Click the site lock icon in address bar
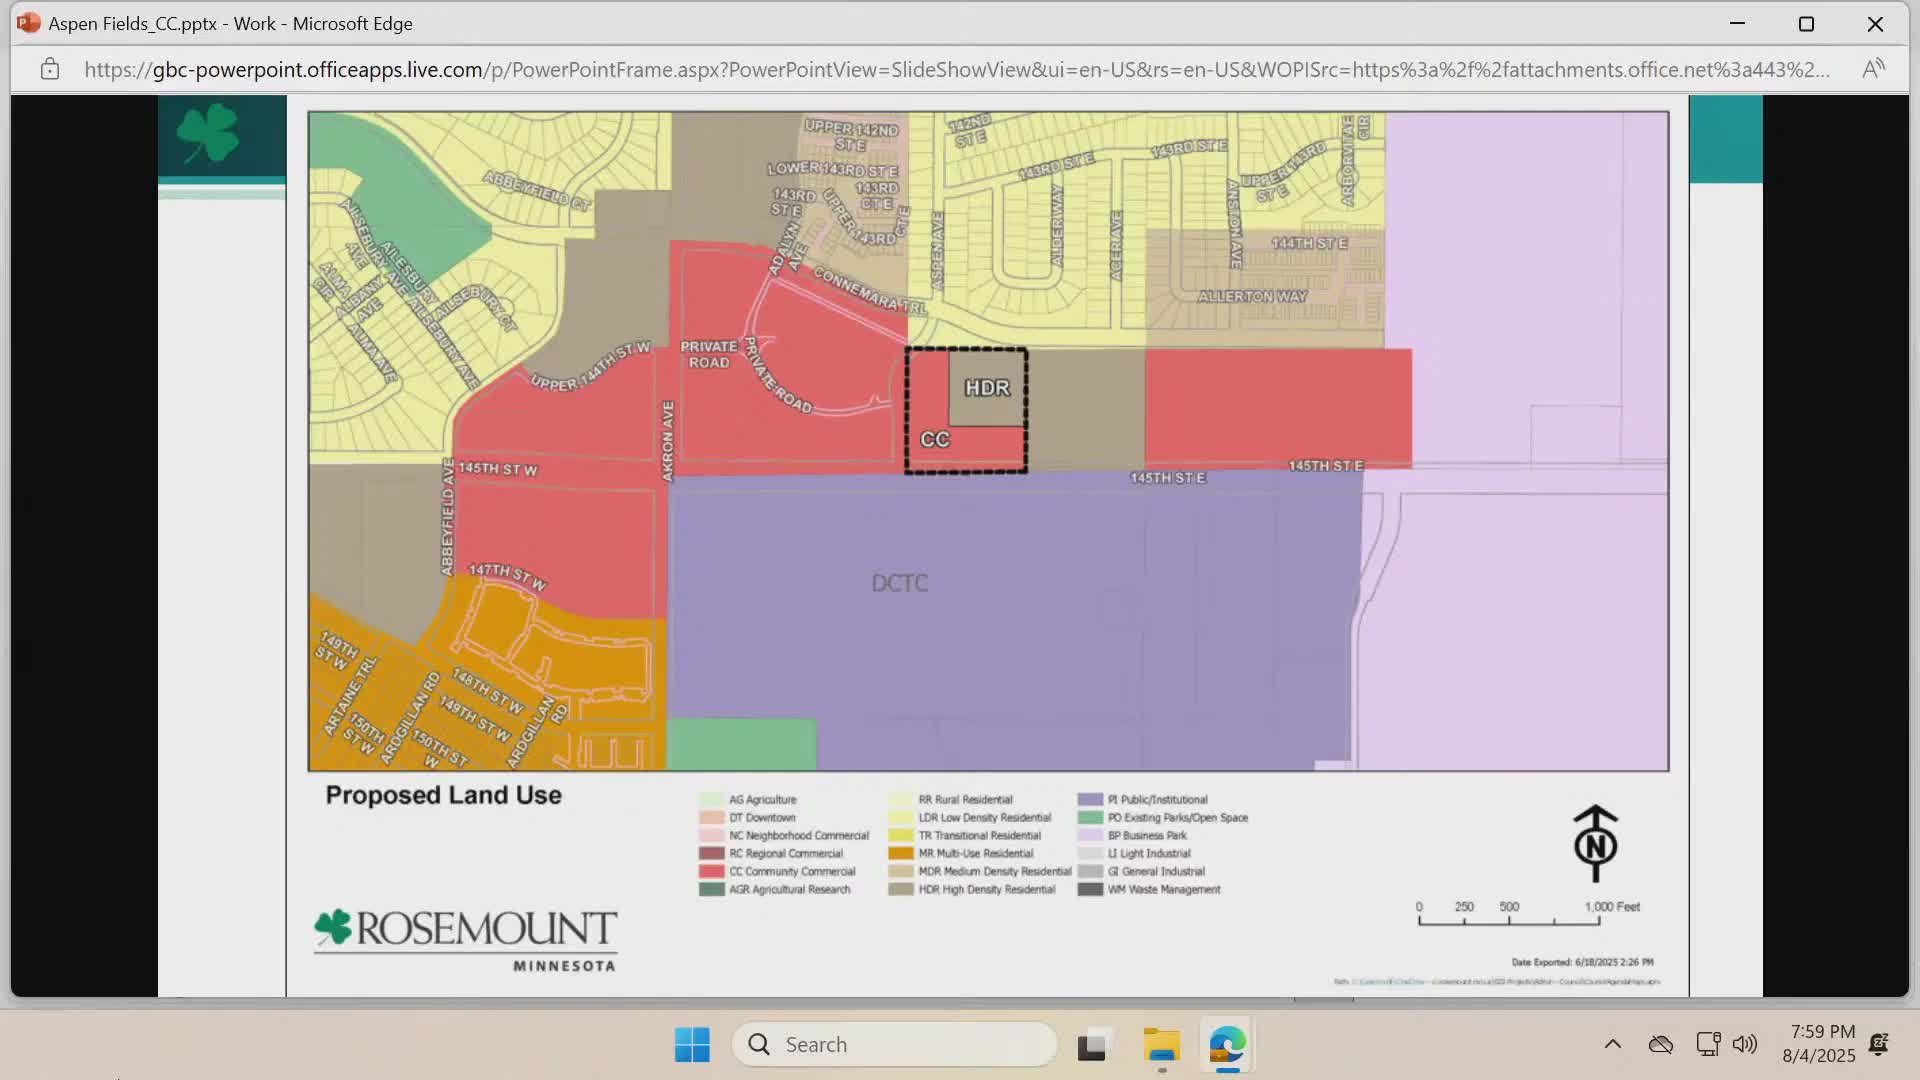Screen dimensions: 1920x1080 (x=50, y=69)
